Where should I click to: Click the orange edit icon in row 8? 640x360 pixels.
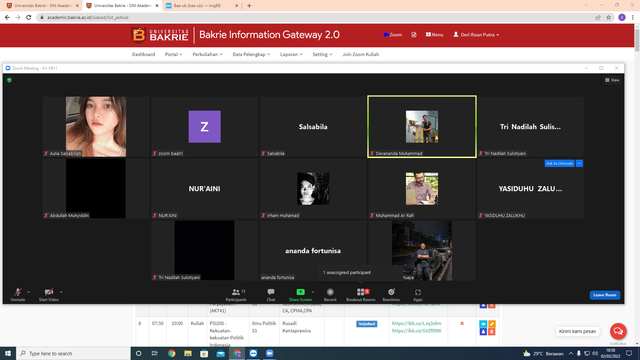pos(492,324)
